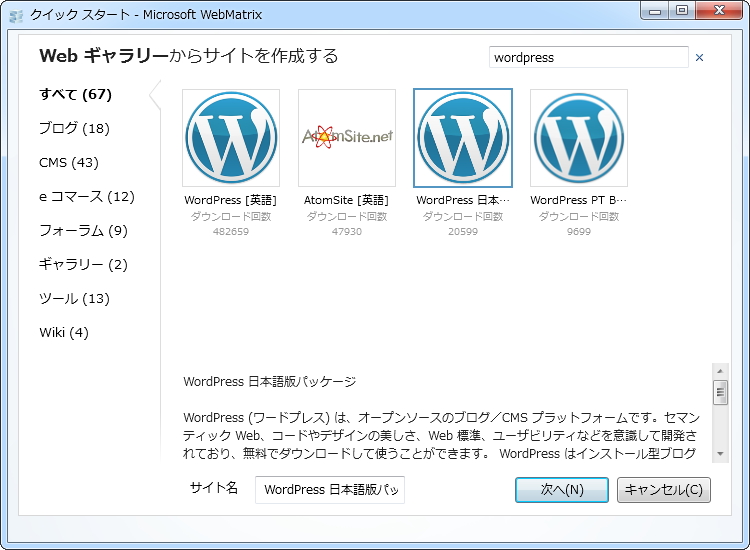The width and height of the screenshot is (750, 550).
Task: Click the AtomSite [英語] title text
Action: tap(347, 200)
